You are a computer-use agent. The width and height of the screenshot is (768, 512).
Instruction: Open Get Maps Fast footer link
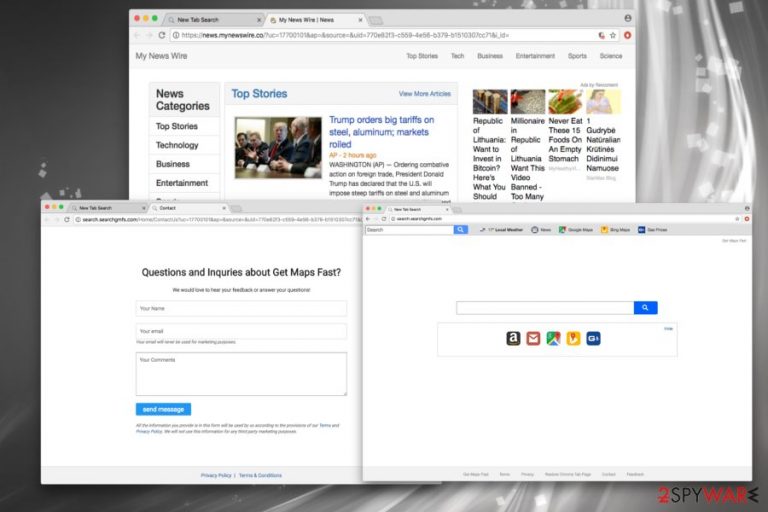click(x=476, y=474)
